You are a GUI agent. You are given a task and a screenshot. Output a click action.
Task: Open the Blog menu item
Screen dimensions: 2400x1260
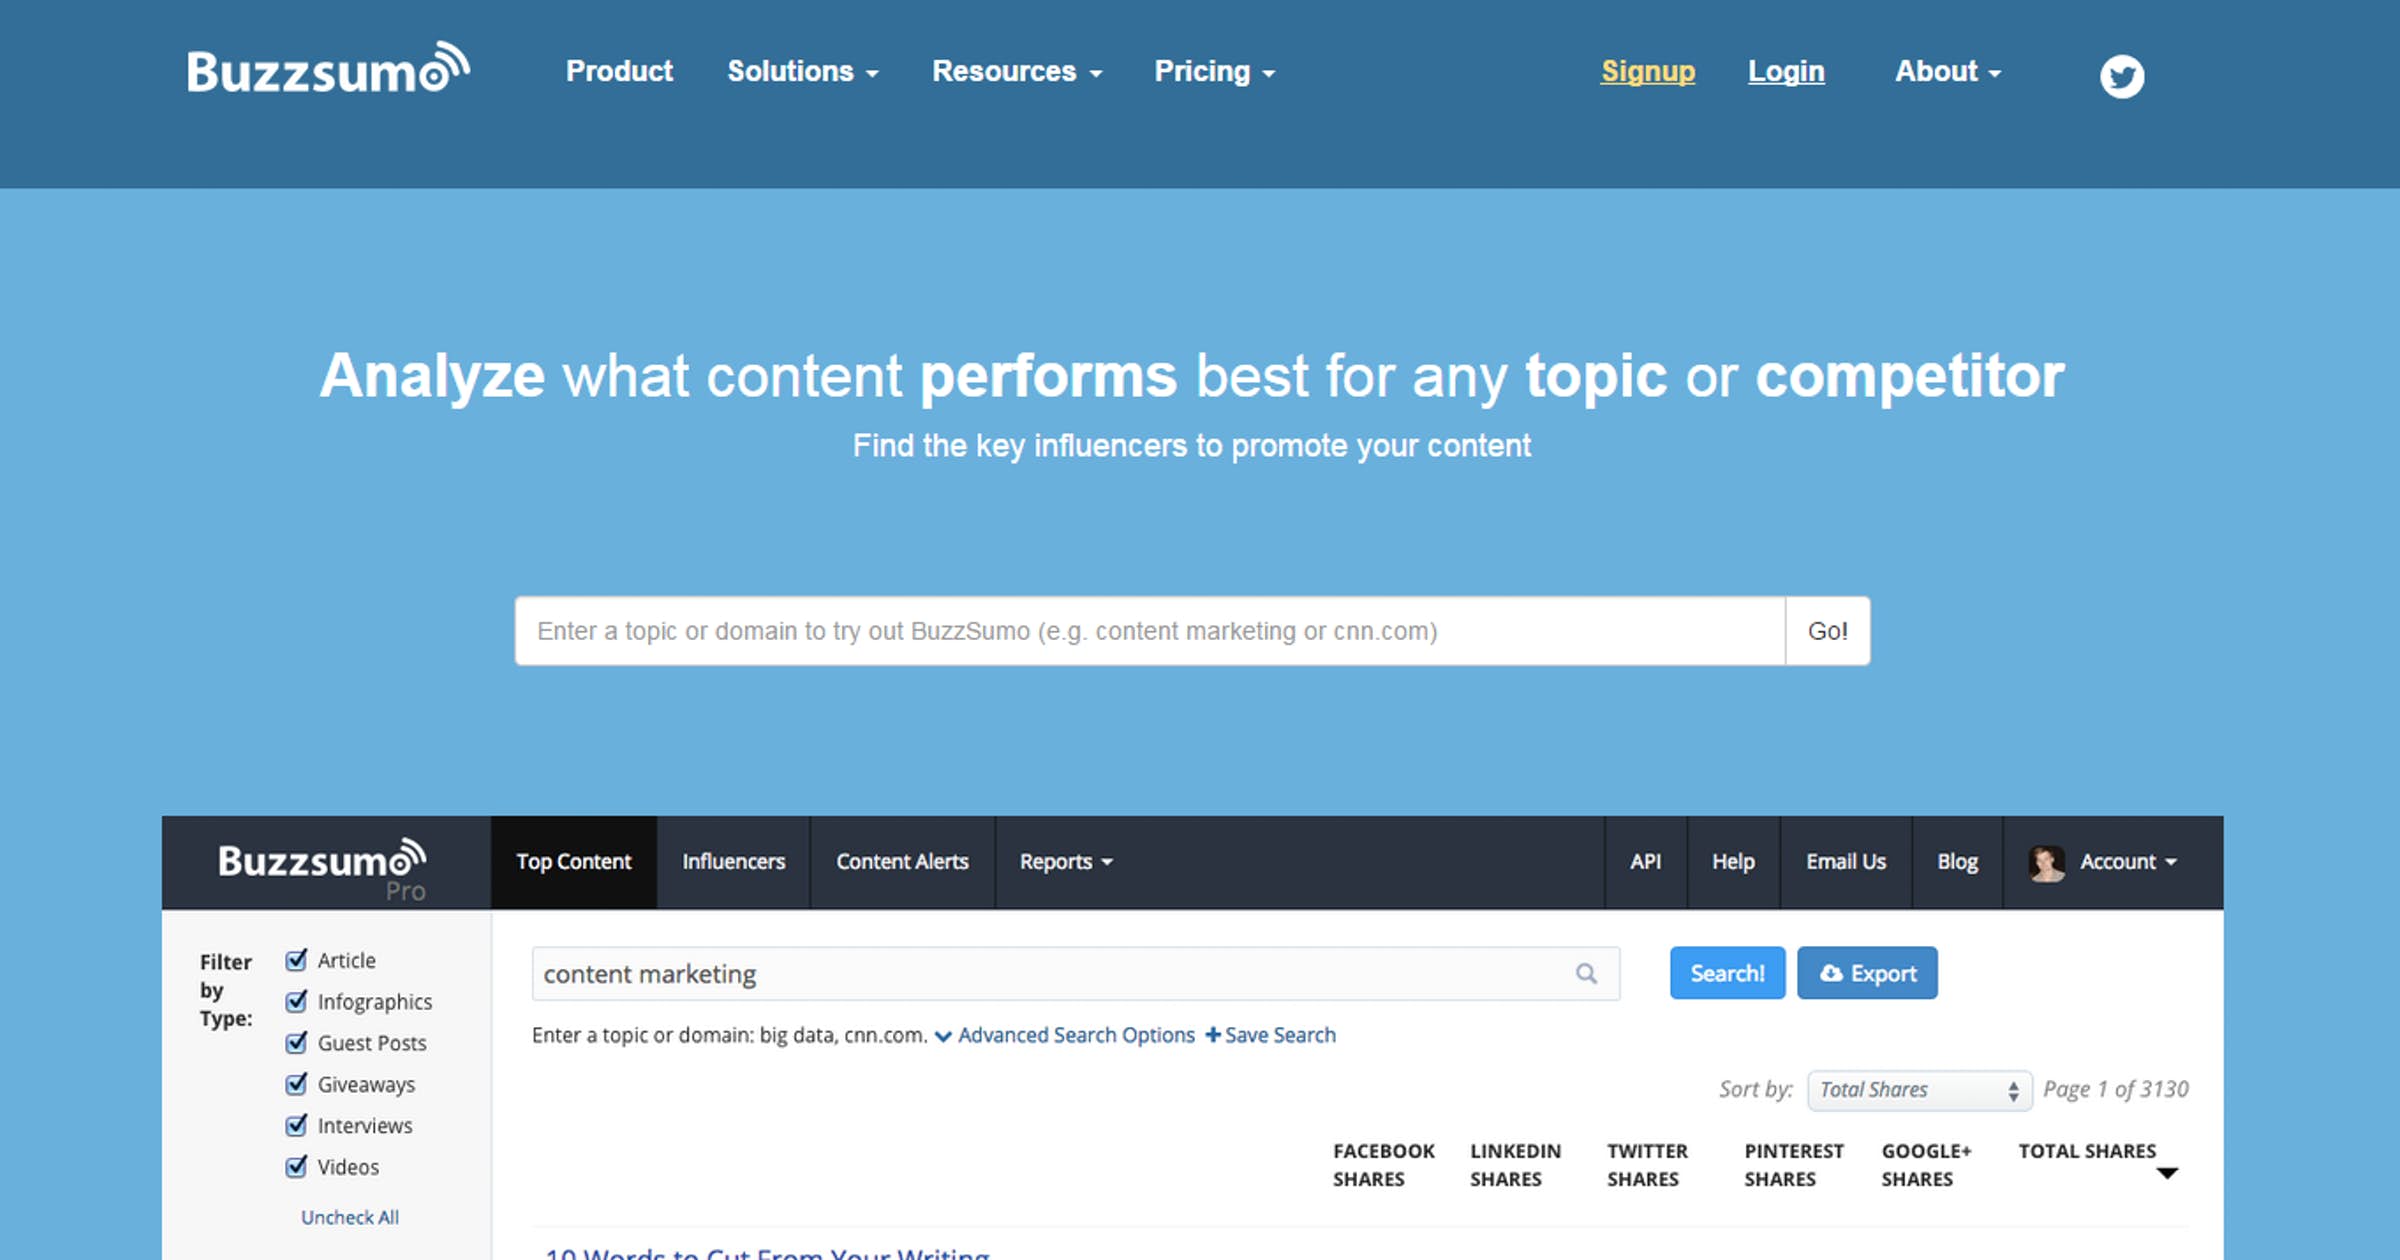pos(1958,862)
